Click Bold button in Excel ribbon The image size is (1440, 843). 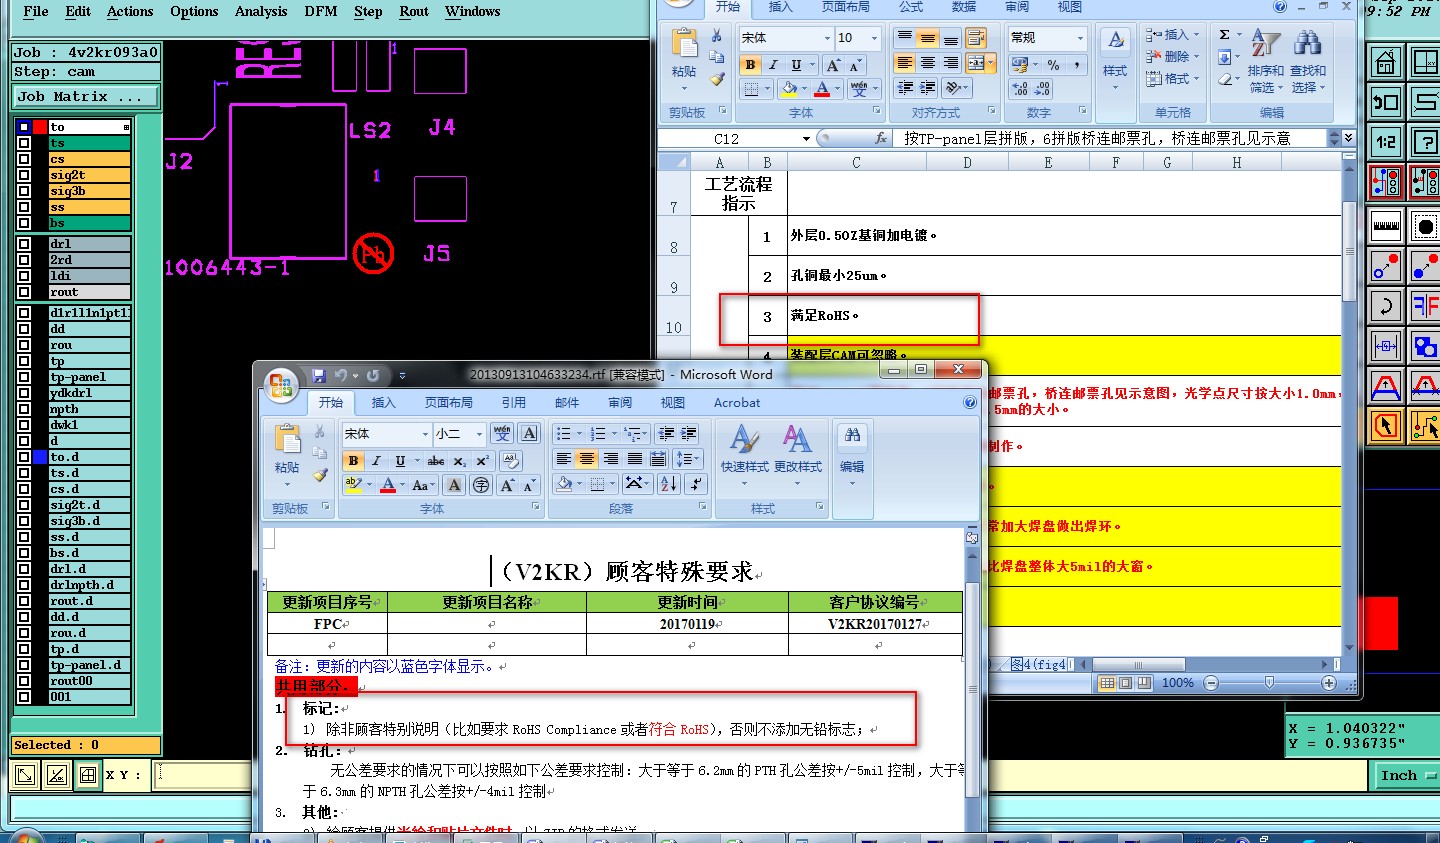tap(750, 65)
